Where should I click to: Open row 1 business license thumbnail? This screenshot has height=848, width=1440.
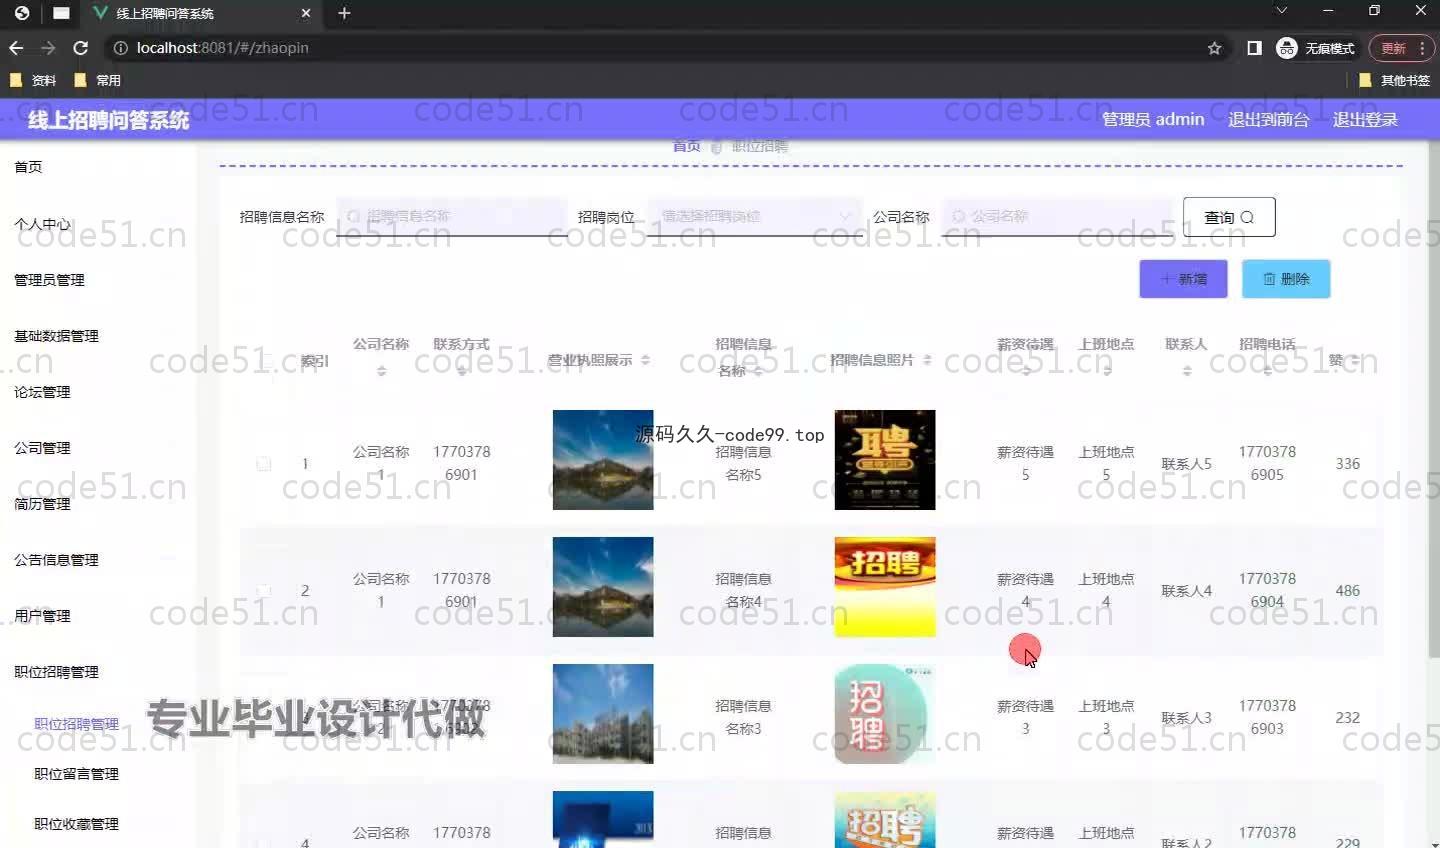(x=603, y=460)
